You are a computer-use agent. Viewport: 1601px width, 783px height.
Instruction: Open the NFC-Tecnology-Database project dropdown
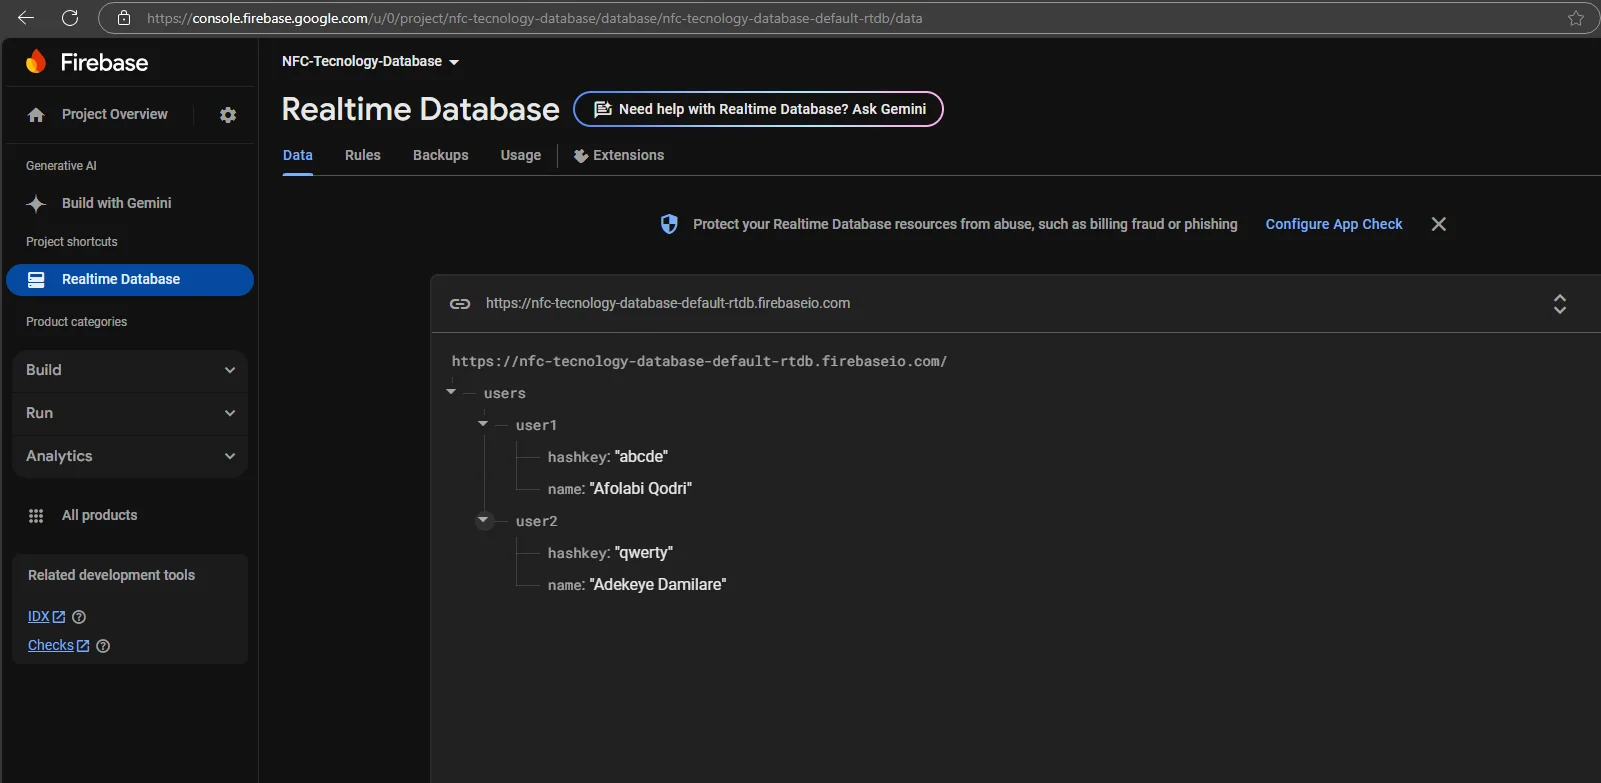pyautogui.click(x=370, y=62)
